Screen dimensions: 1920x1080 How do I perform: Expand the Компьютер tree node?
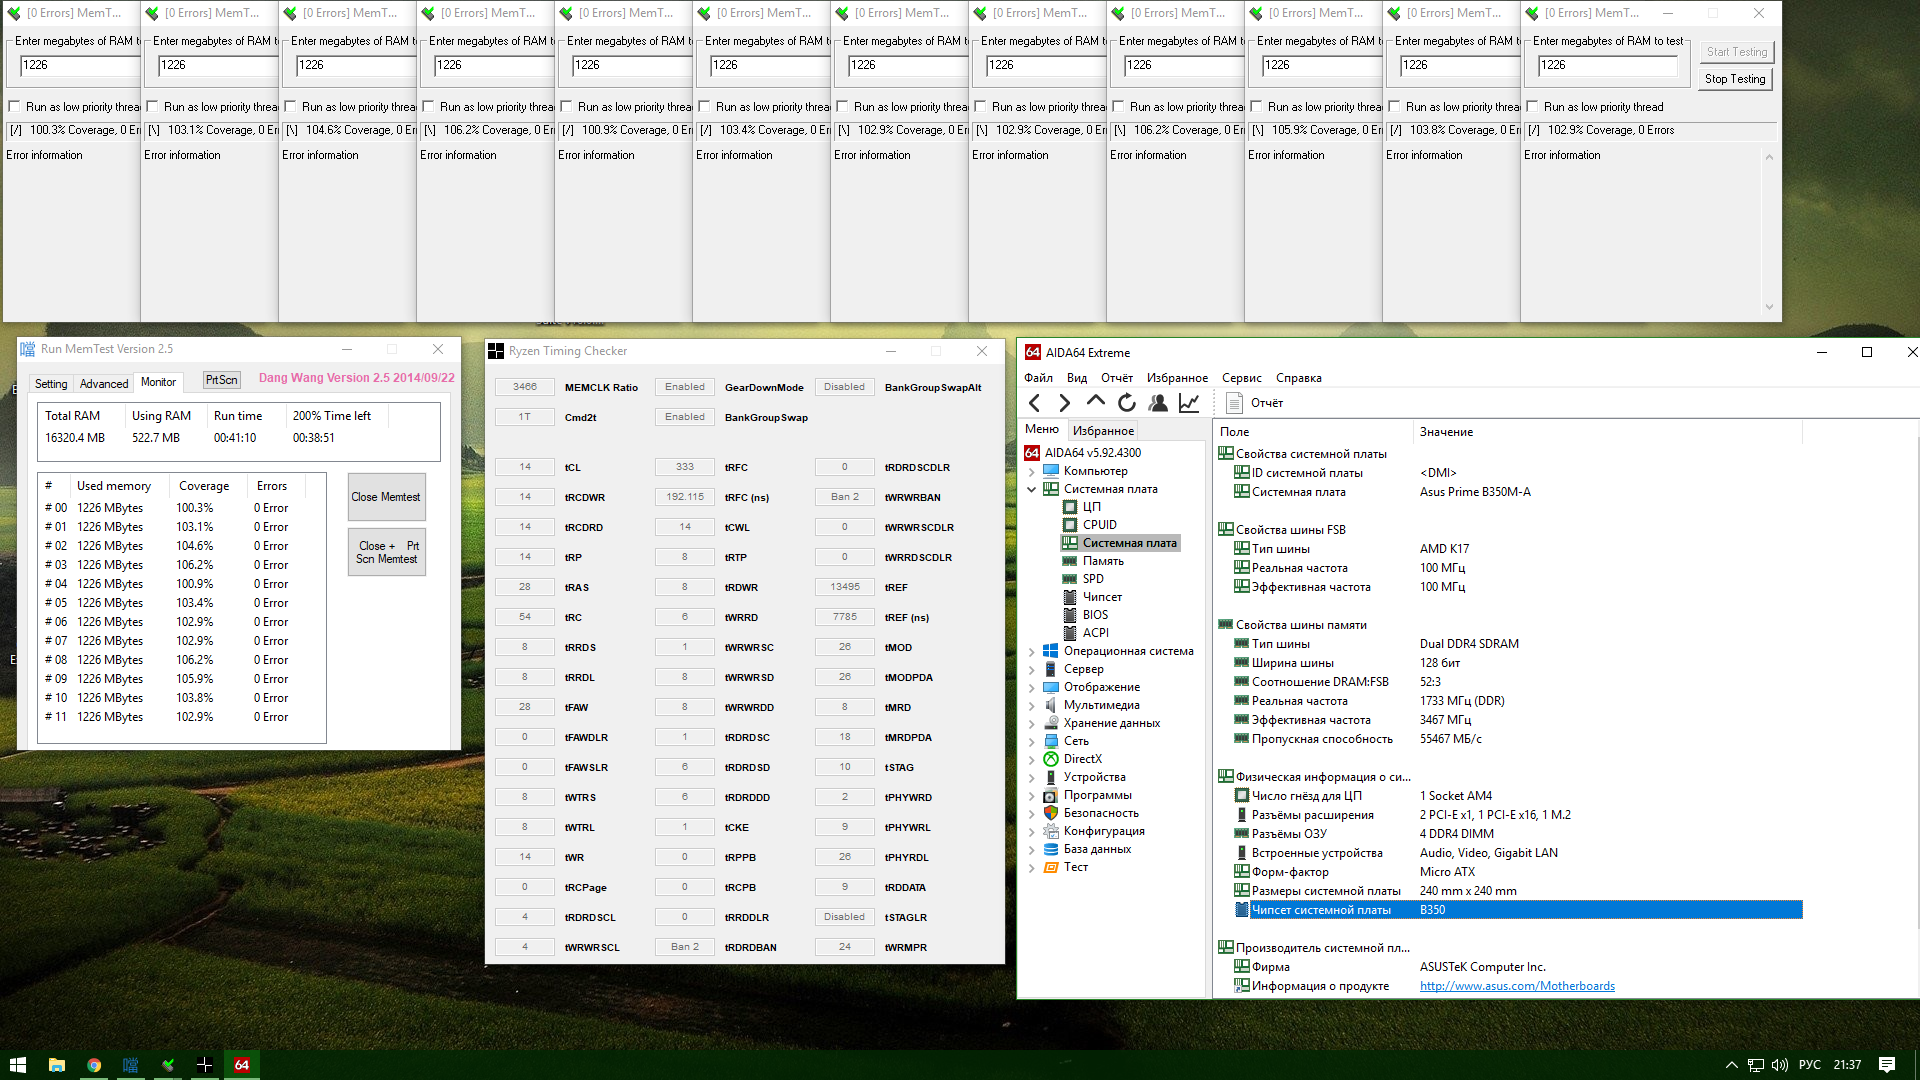pyautogui.click(x=1032, y=471)
